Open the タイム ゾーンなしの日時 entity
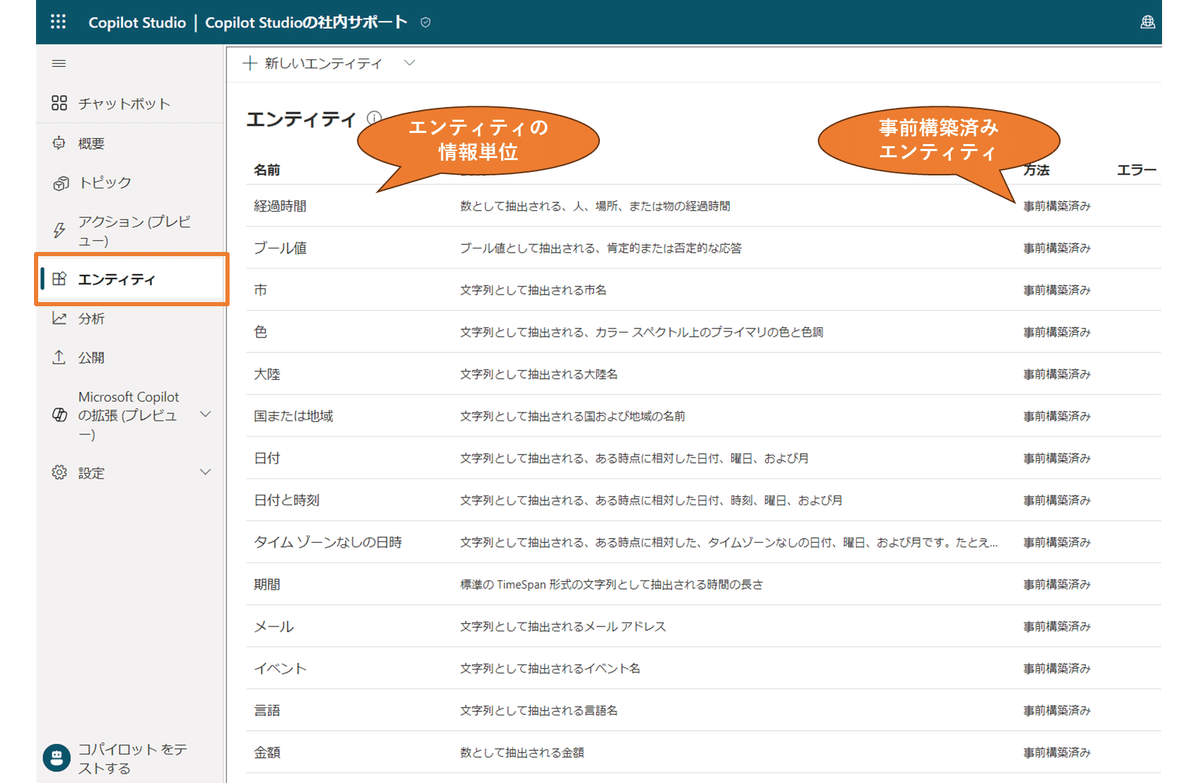 pos(328,542)
